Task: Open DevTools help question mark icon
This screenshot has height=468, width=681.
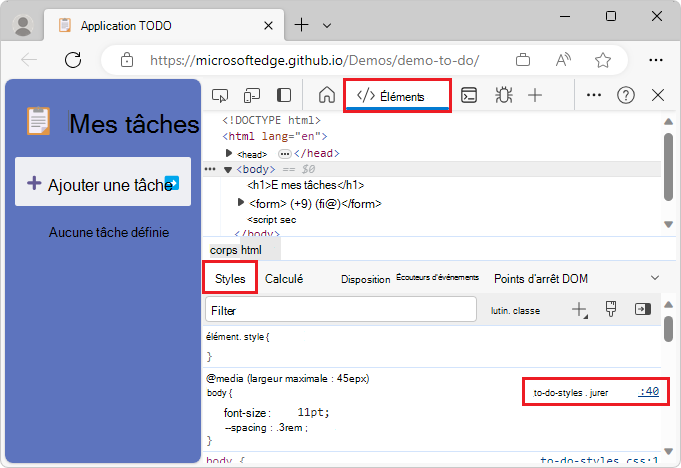Action: (626, 95)
